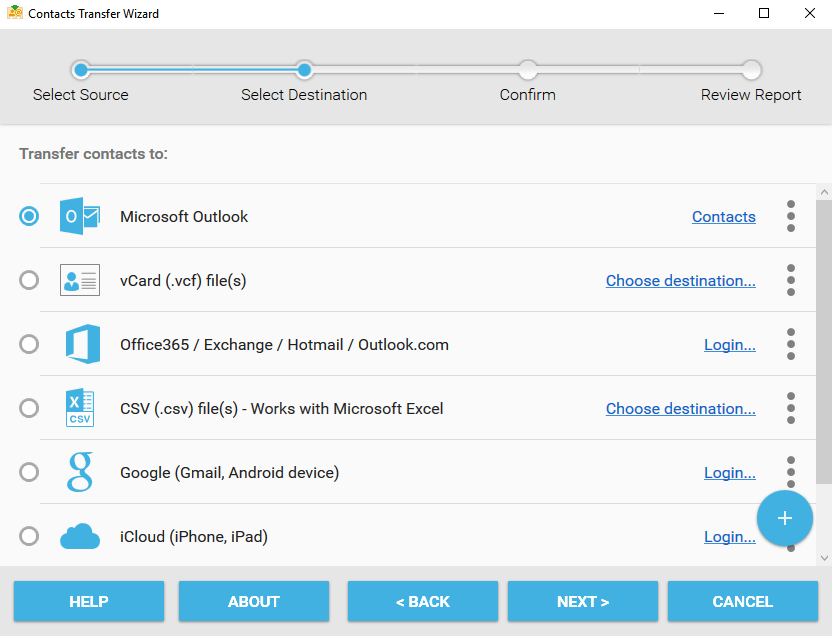Click the Review Report progress dot

[751, 69]
